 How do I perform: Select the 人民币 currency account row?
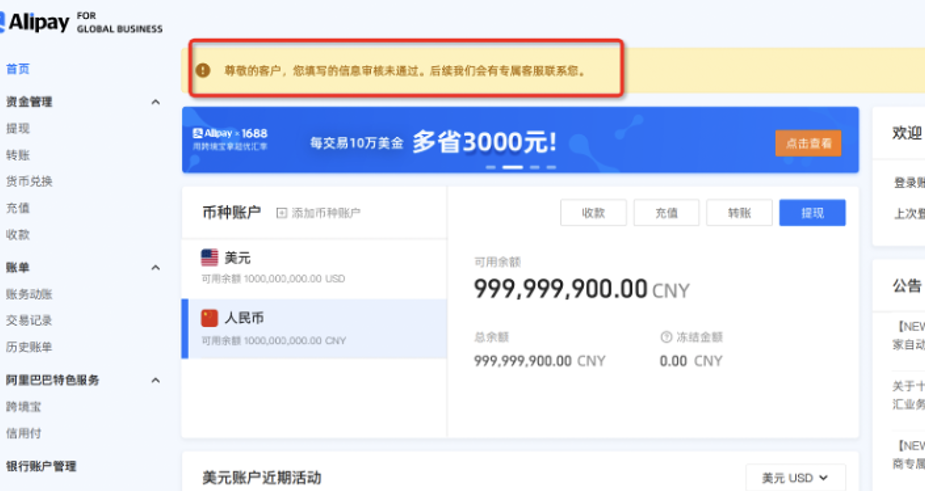(314, 329)
